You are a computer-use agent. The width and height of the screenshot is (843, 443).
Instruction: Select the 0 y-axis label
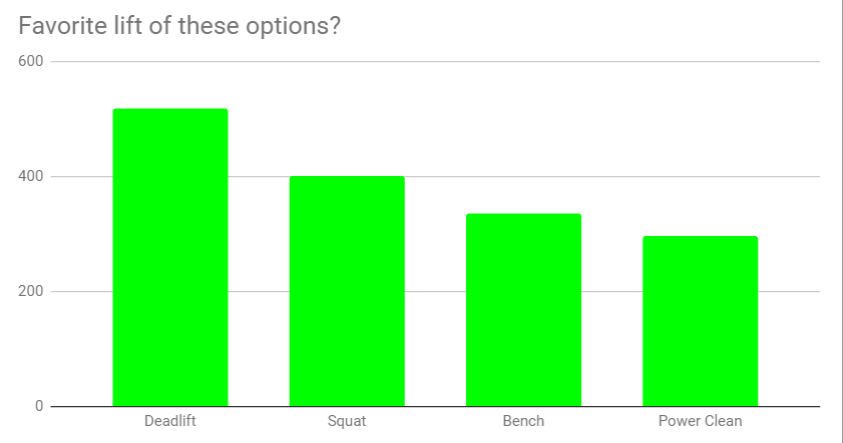click(40, 407)
